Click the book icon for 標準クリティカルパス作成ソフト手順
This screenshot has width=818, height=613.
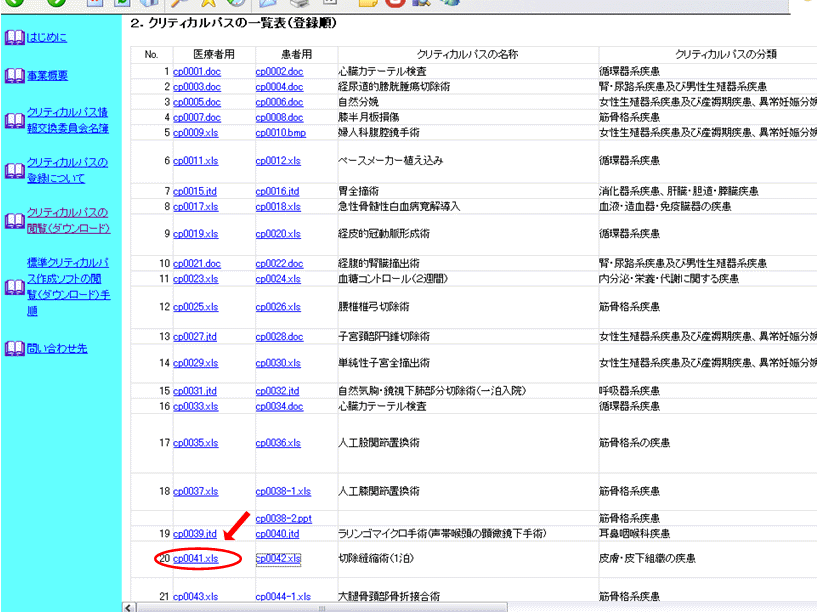[x=14, y=287]
